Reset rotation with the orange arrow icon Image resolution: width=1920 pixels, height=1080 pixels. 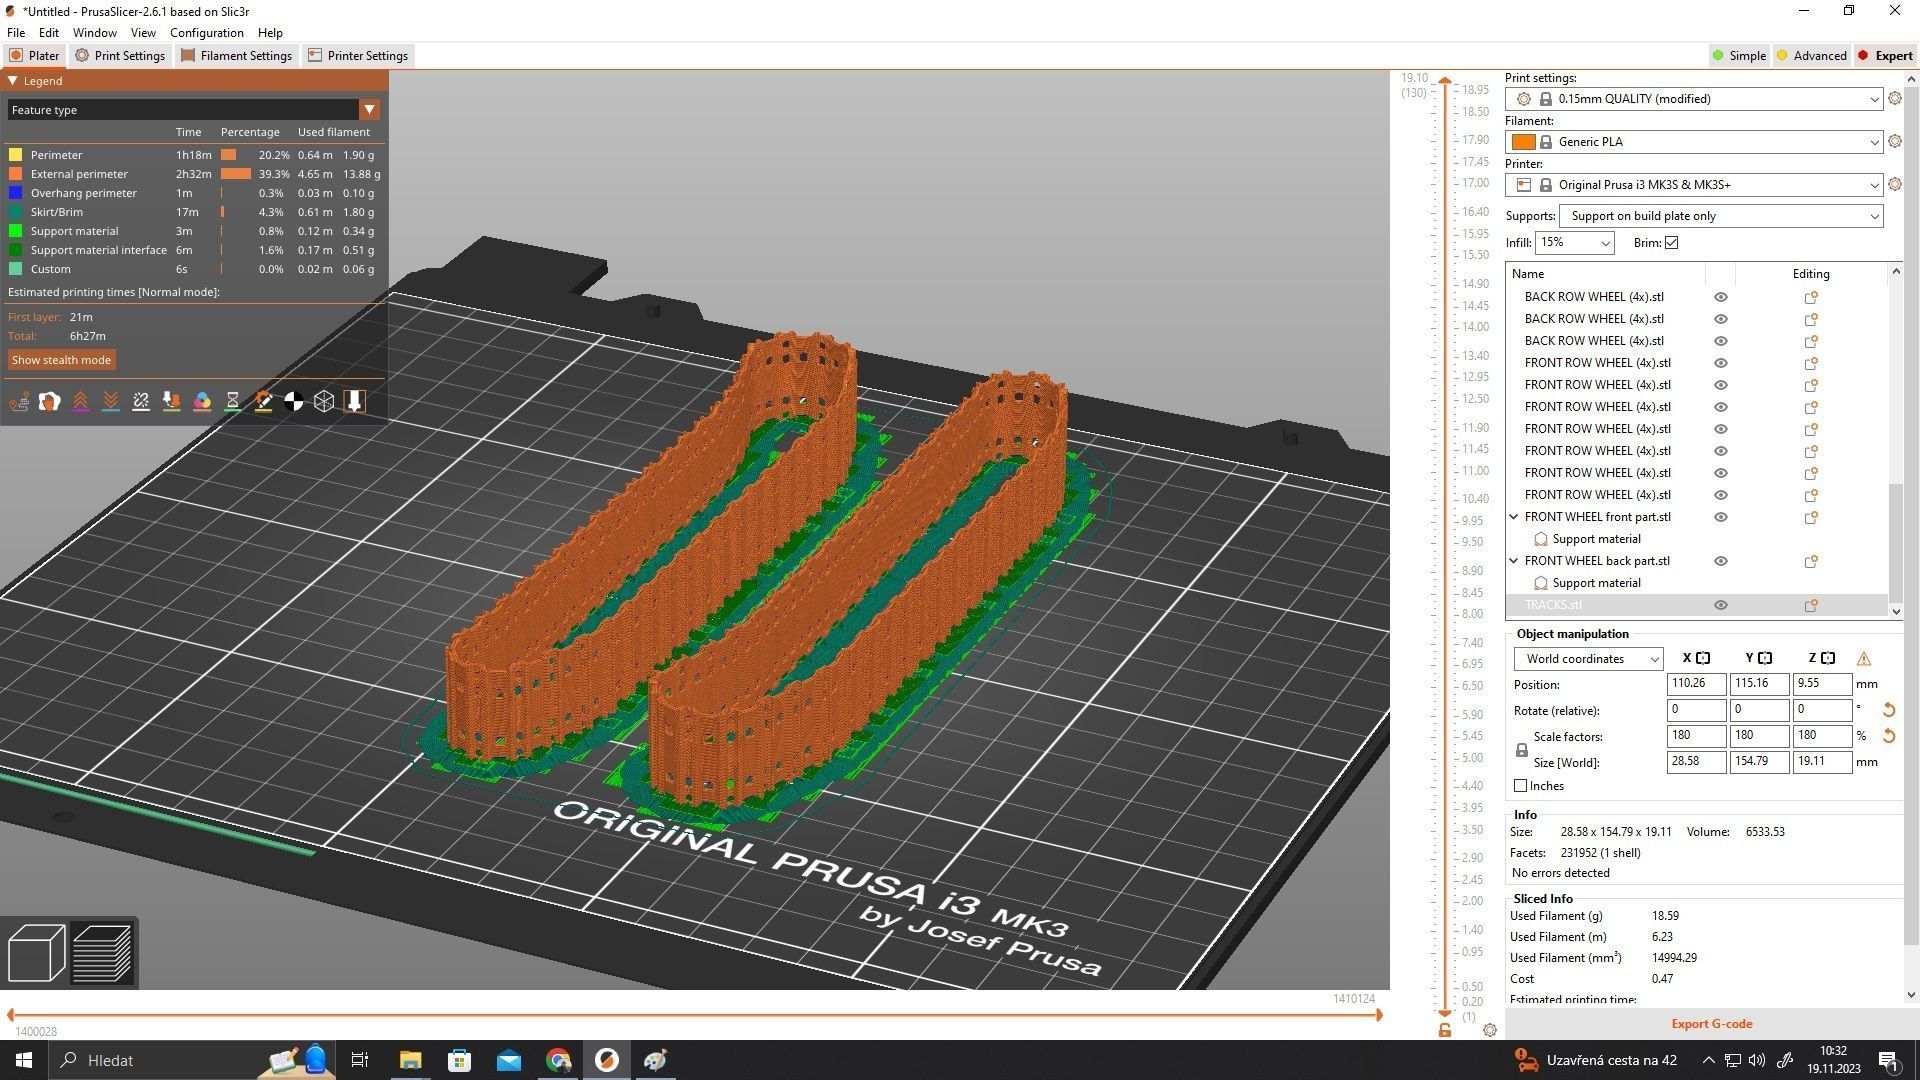pyautogui.click(x=1888, y=710)
